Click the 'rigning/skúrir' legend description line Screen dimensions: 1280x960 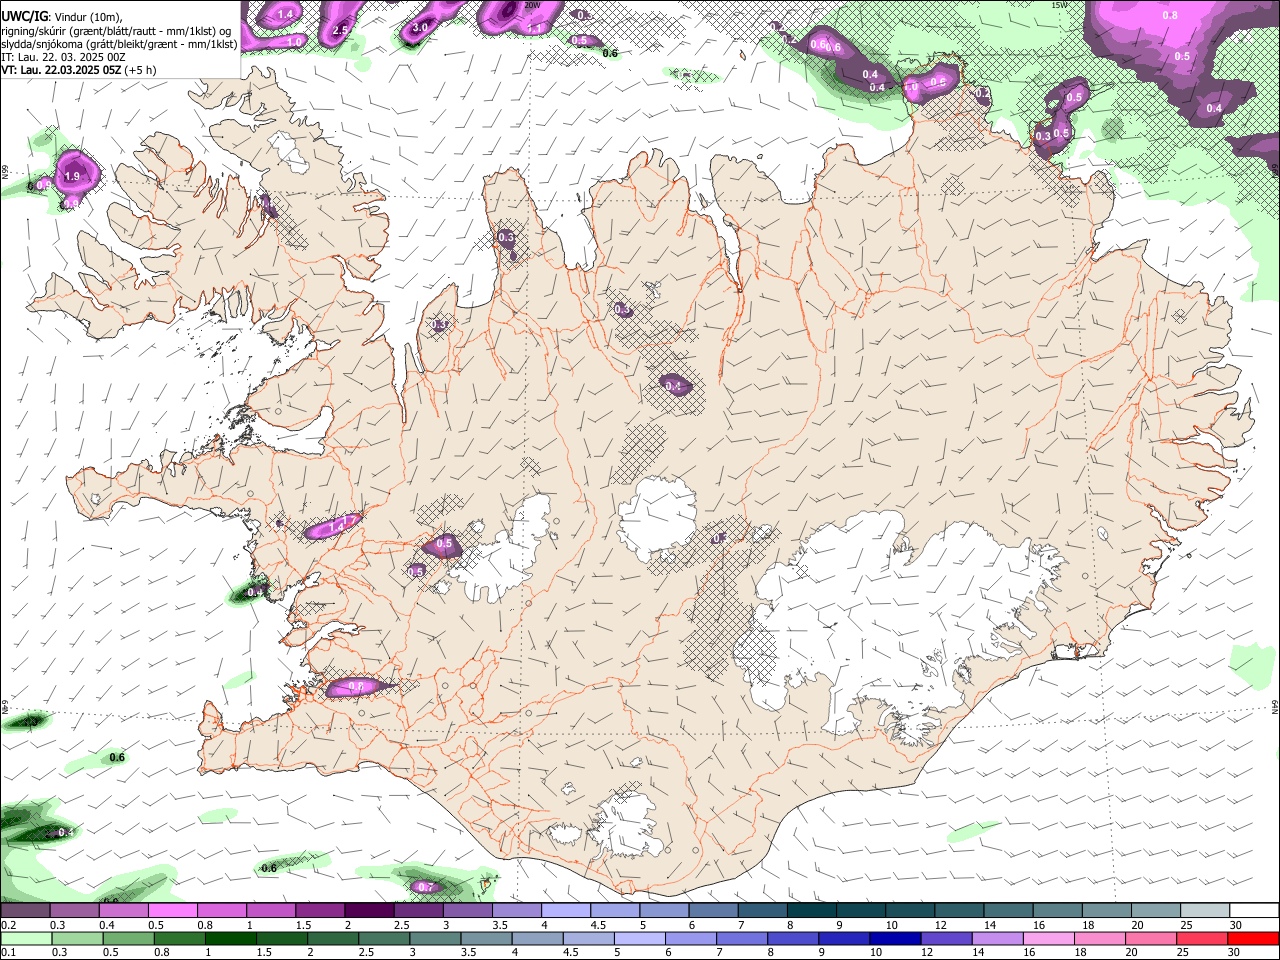tap(115, 30)
